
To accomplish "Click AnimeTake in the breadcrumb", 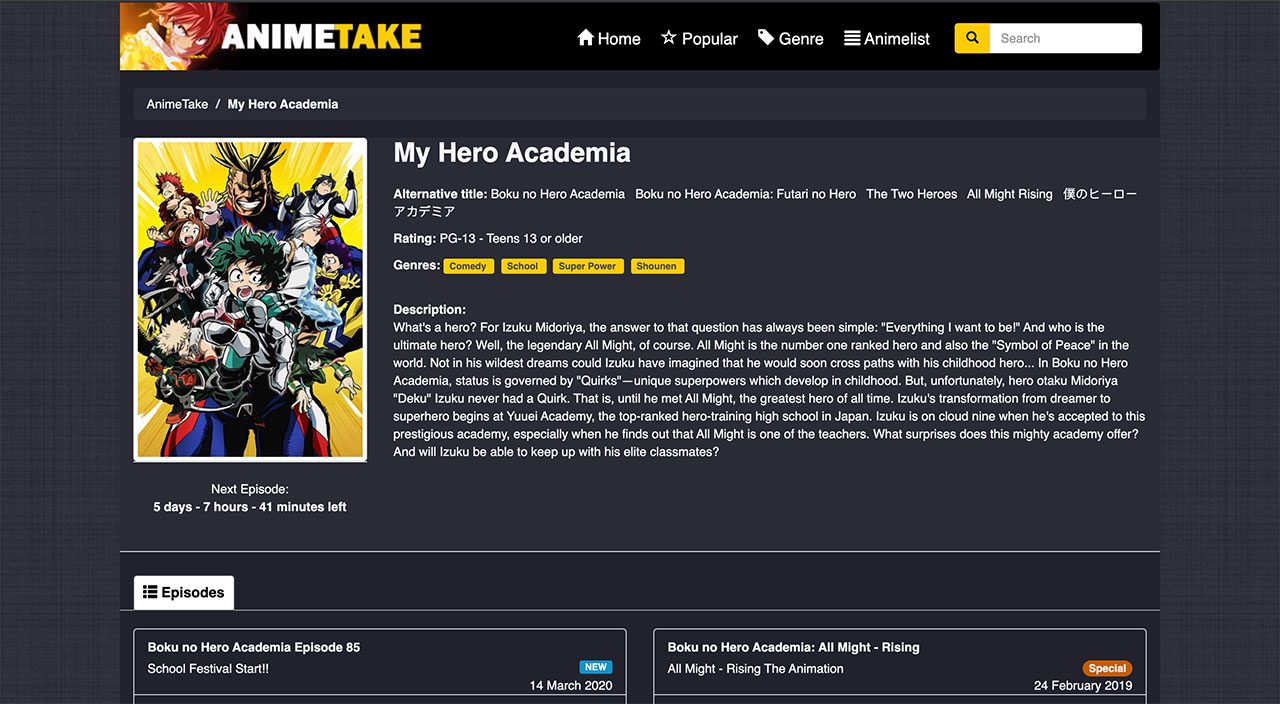I will pyautogui.click(x=177, y=103).
